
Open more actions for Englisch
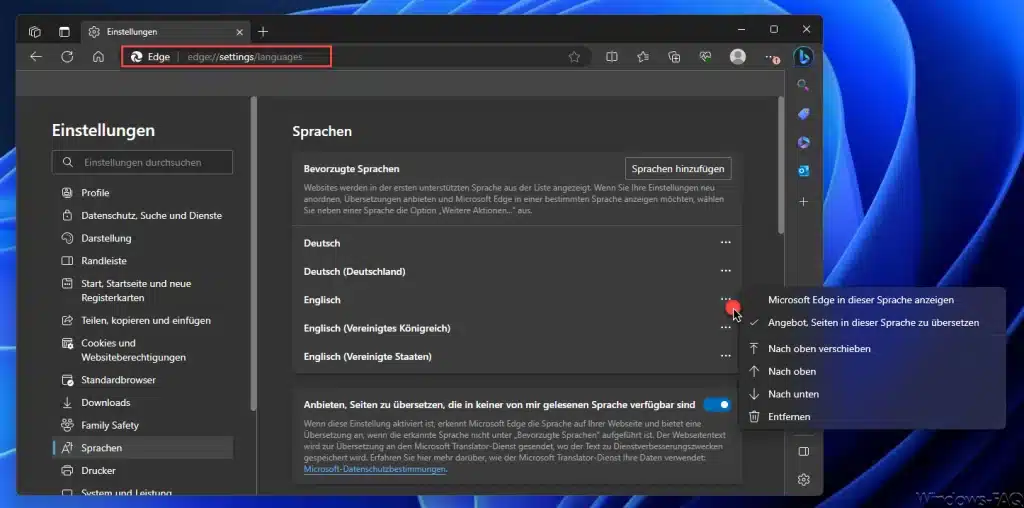coord(726,299)
